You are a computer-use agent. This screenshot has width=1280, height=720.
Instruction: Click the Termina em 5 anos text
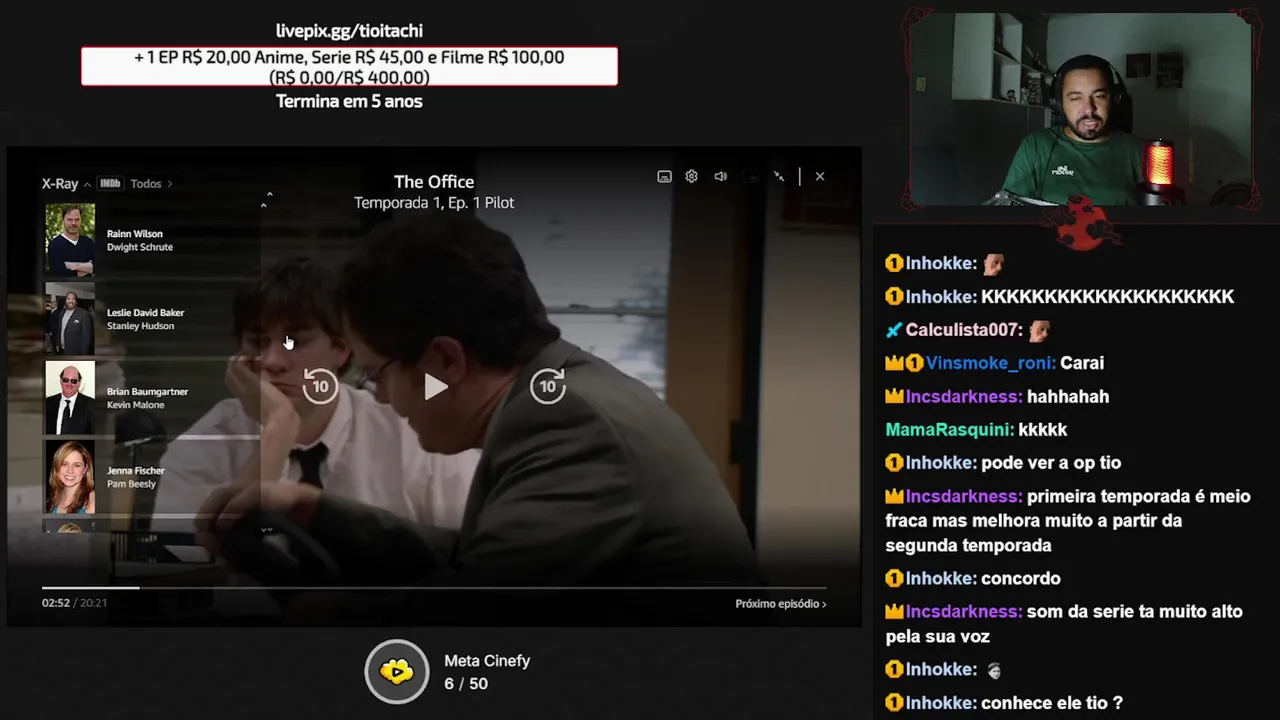click(349, 101)
